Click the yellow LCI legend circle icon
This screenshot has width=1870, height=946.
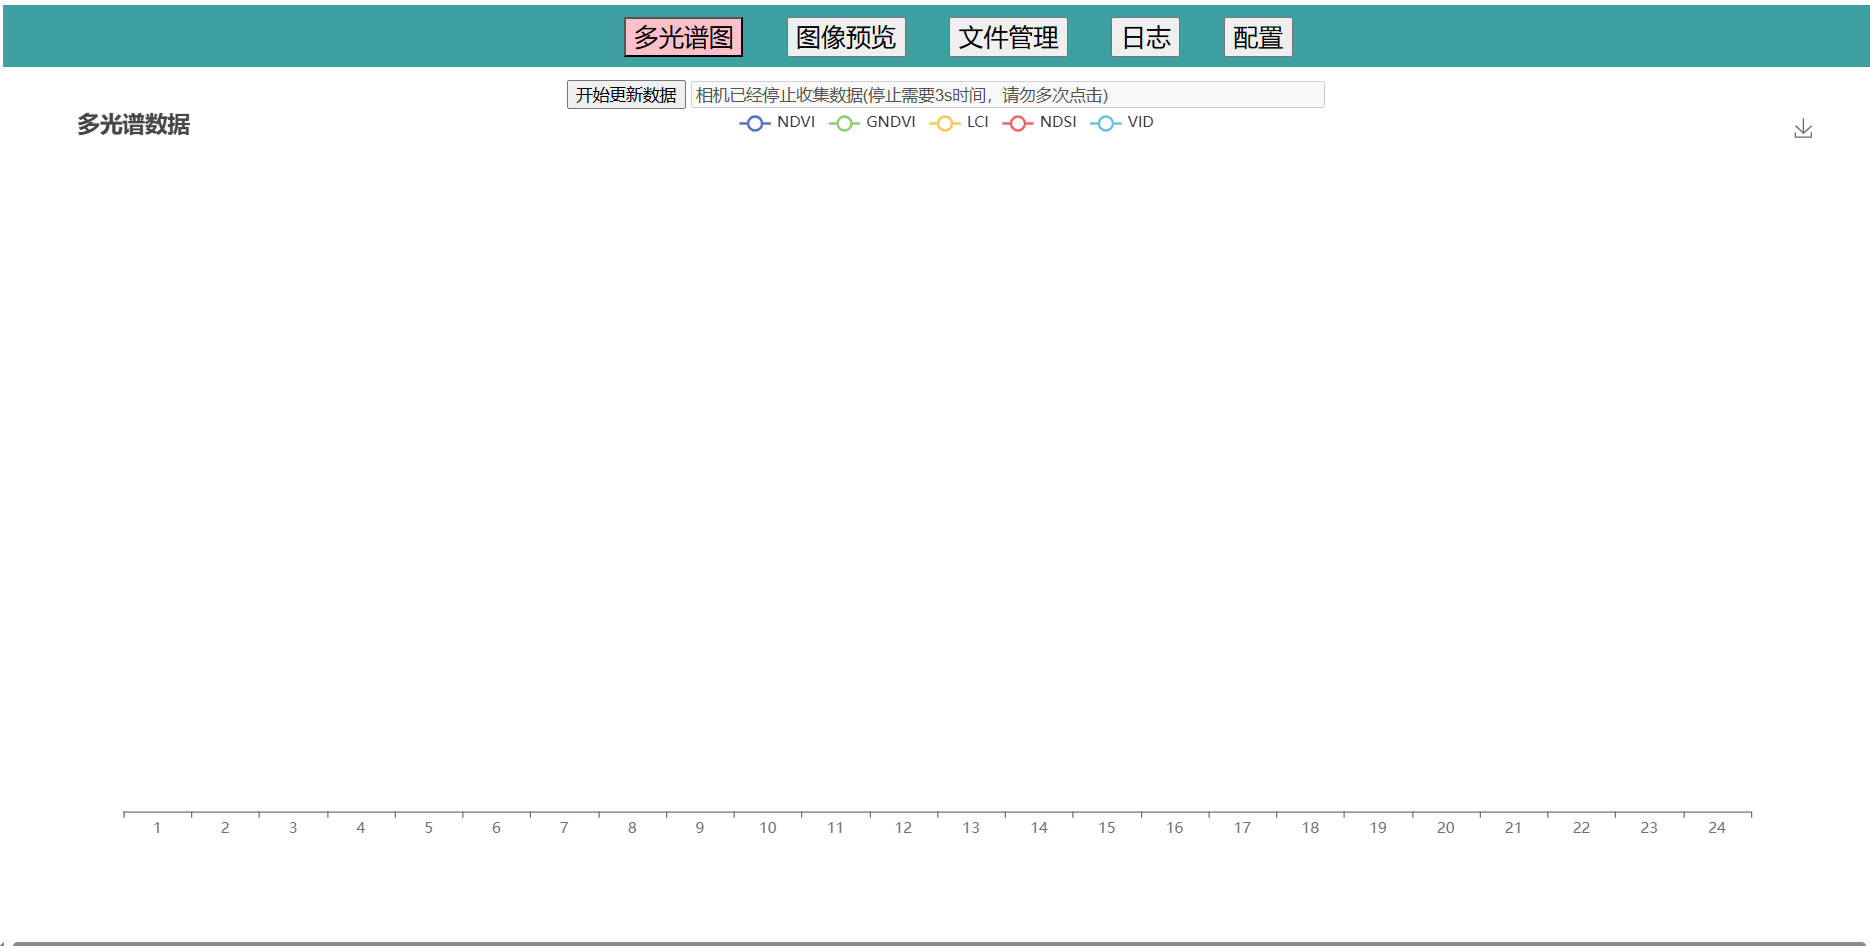coord(944,122)
